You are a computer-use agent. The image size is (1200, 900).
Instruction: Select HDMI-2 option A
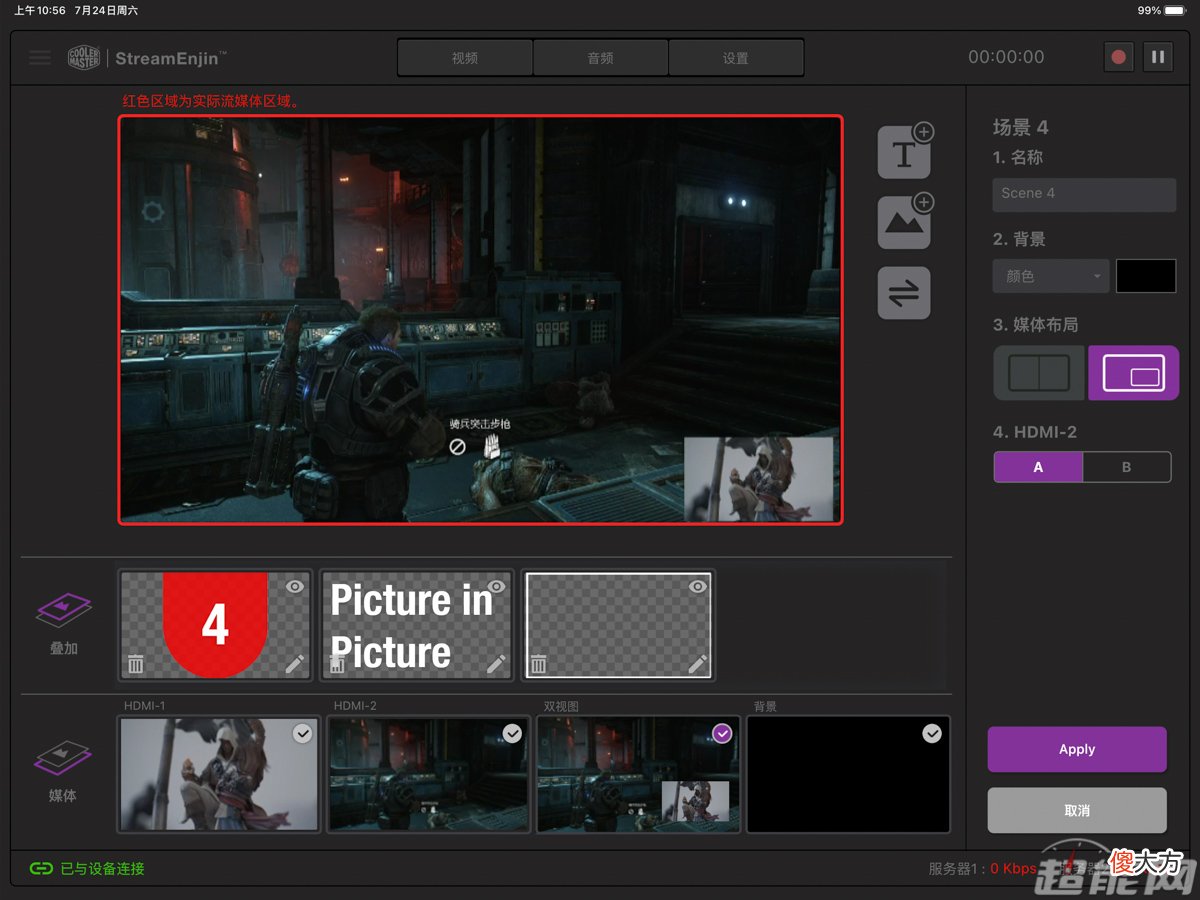tap(1038, 467)
